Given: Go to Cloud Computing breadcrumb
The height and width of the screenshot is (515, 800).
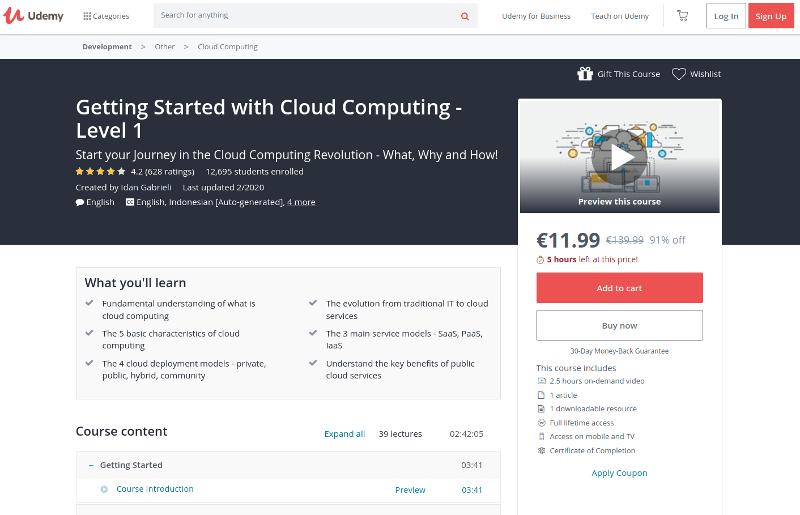Looking at the screenshot, I should 228,46.
